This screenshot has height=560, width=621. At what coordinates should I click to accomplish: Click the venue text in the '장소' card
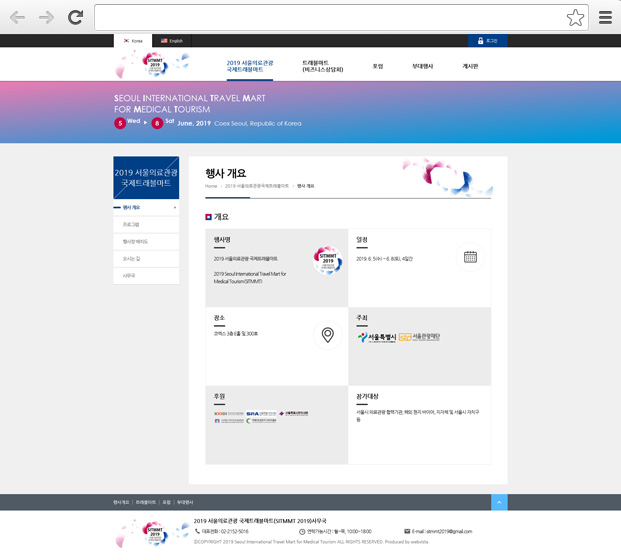click(x=236, y=334)
